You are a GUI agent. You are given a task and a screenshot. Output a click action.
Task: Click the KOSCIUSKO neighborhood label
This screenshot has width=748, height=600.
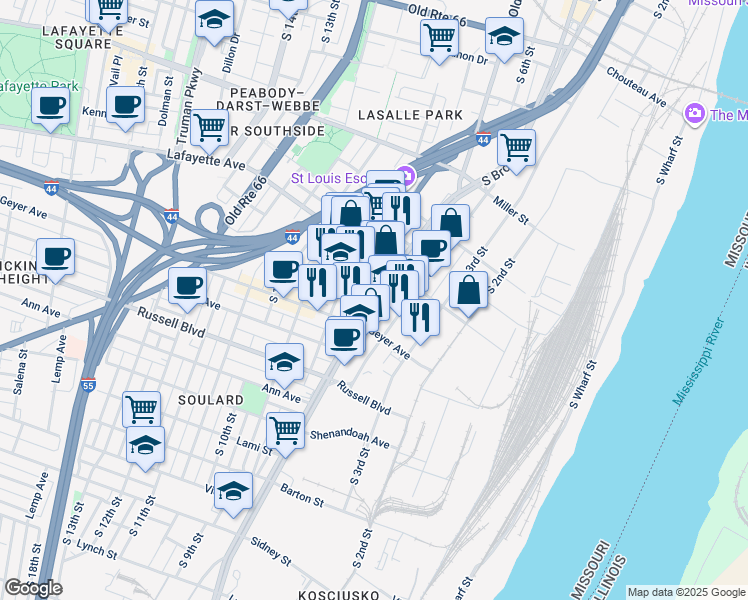pos(338,595)
